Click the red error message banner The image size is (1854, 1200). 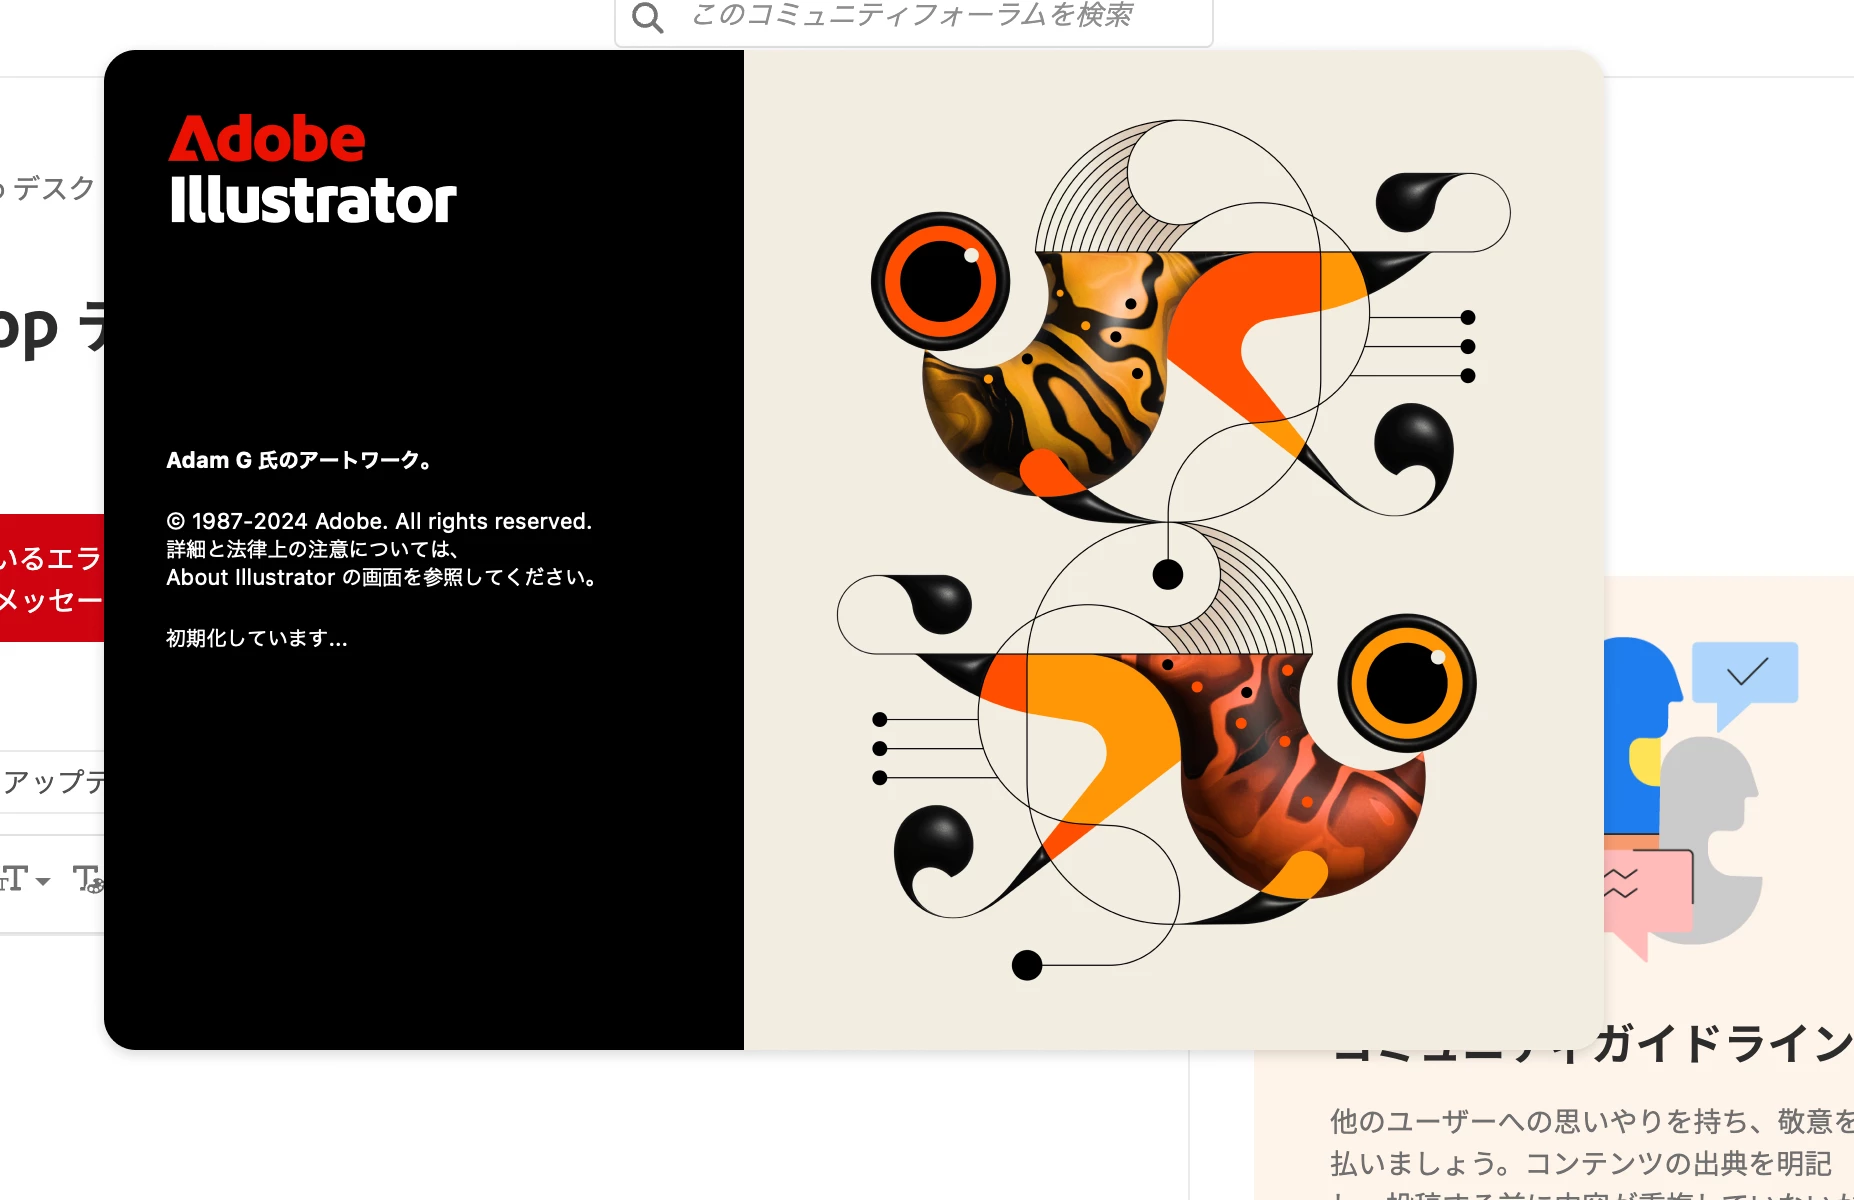tap(52, 578)
